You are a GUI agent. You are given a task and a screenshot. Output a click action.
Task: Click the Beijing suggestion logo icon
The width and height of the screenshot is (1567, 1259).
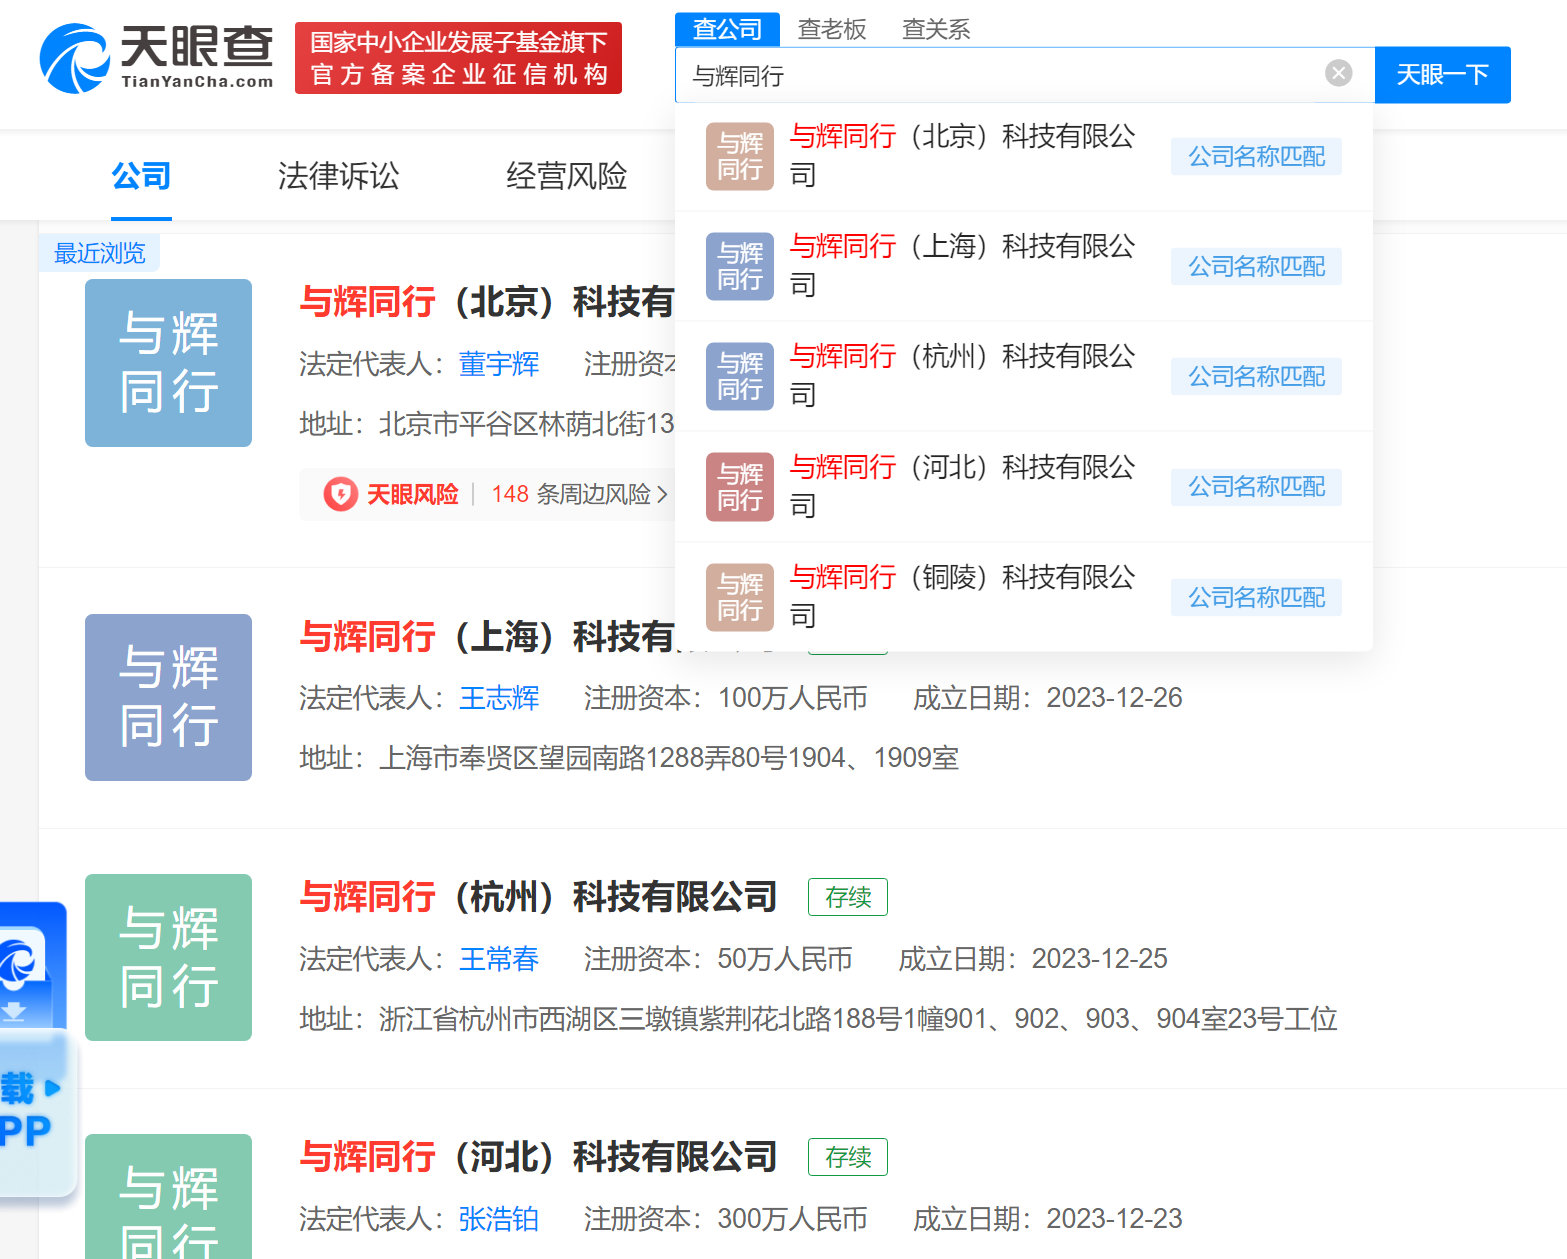tap(740, 156)
